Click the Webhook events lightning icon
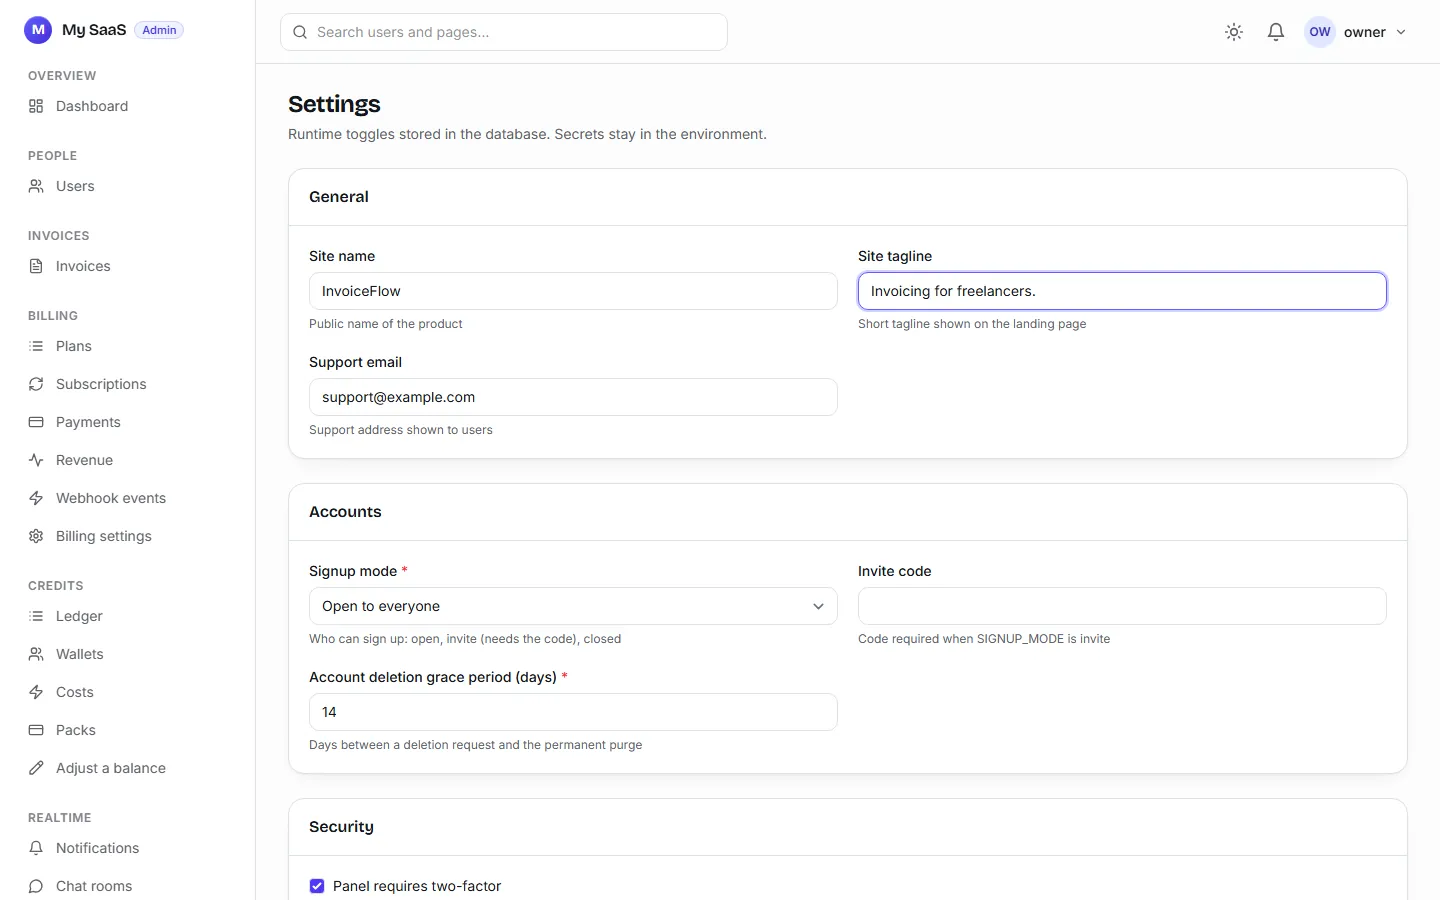 36,498
